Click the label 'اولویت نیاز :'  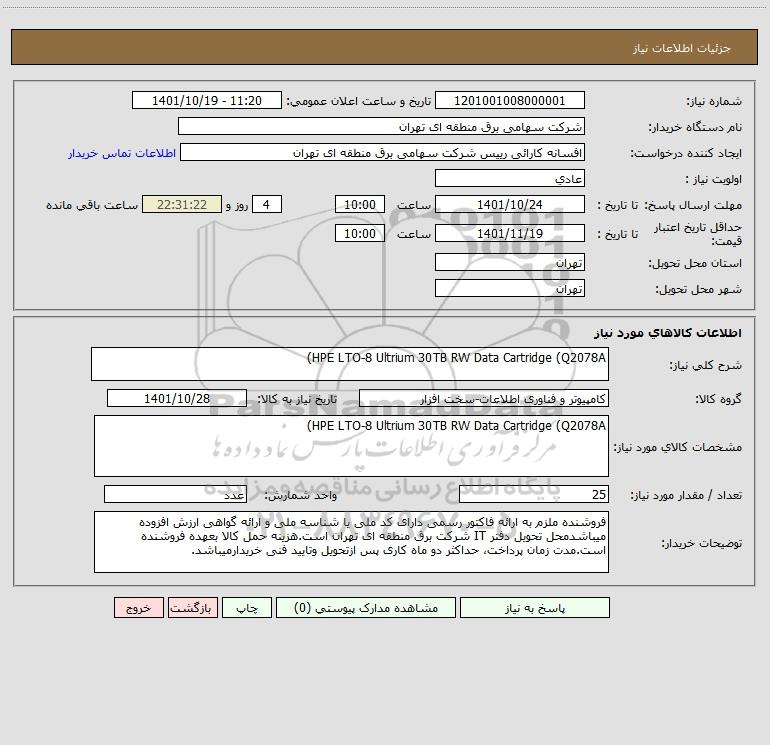tap(714, 179)
